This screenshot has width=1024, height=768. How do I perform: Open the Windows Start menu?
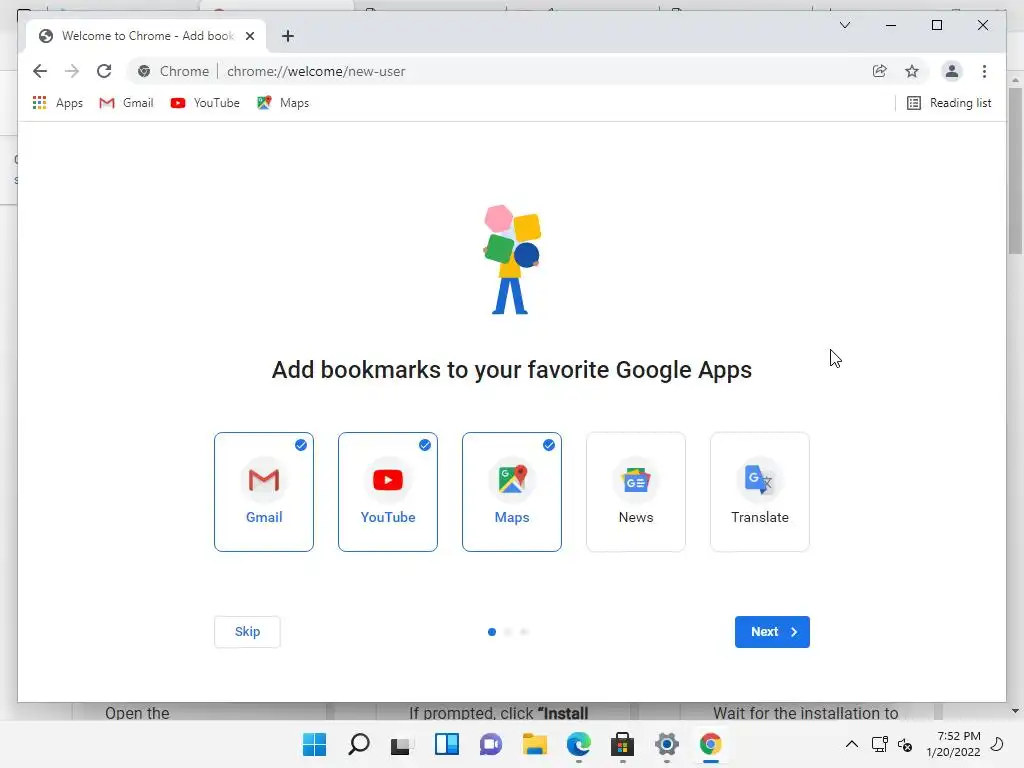point(315,744)
